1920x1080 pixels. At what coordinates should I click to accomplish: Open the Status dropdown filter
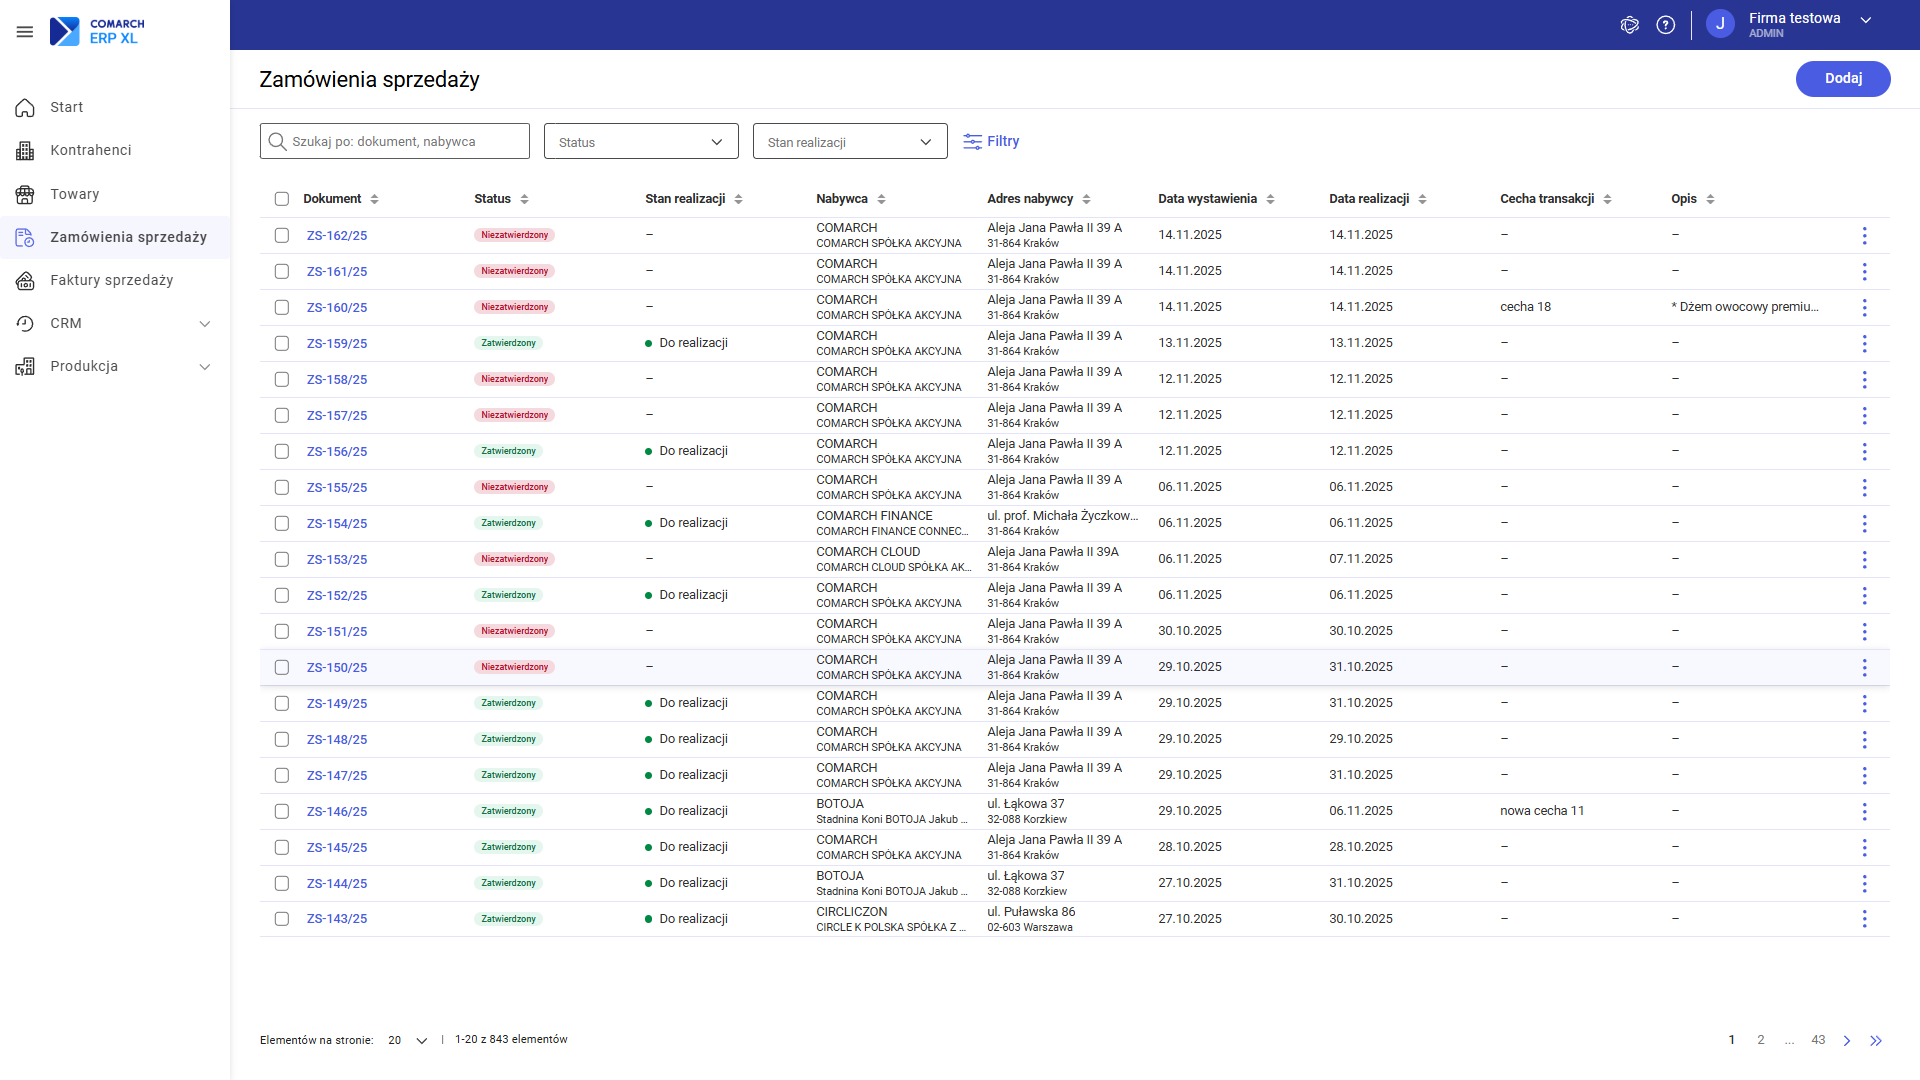(x=640, y=141)
